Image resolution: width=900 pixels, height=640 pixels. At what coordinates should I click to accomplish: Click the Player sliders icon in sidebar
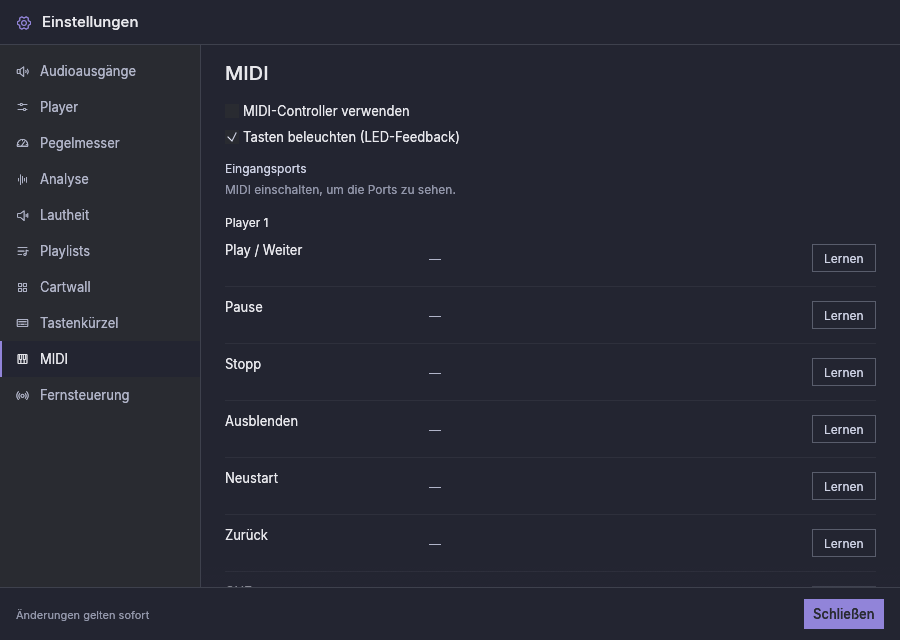pyautogui.click(x=22, y=107)
